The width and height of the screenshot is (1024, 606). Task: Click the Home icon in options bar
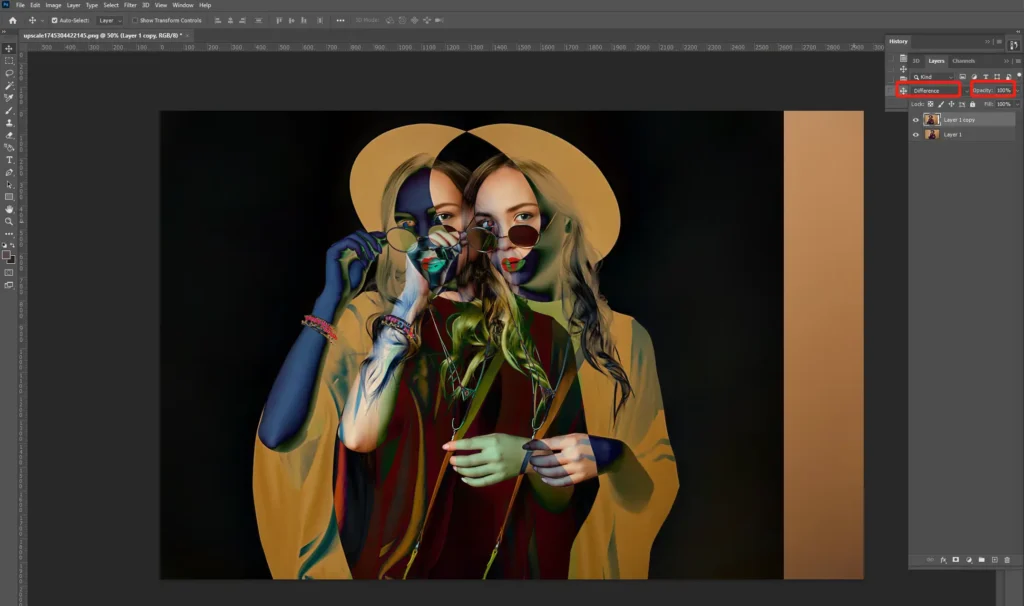point(12,20)
